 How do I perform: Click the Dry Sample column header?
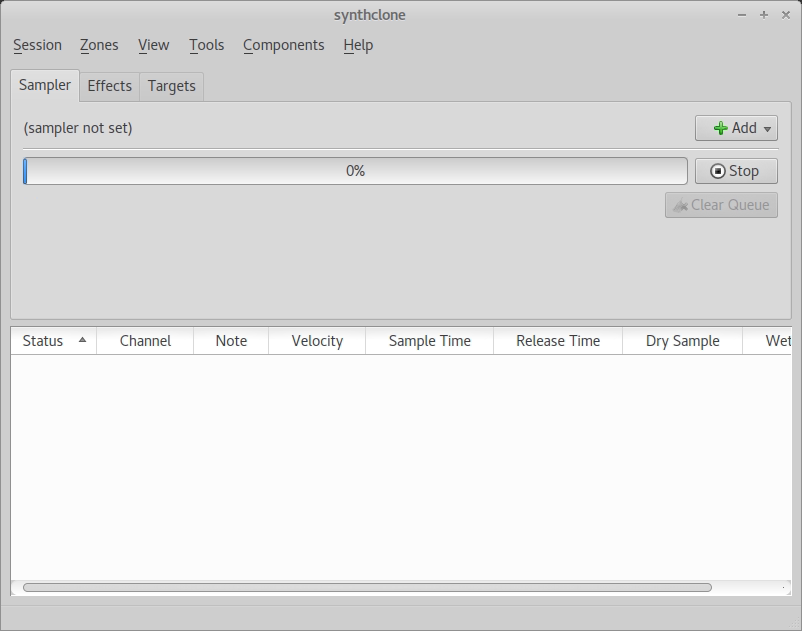682,341
